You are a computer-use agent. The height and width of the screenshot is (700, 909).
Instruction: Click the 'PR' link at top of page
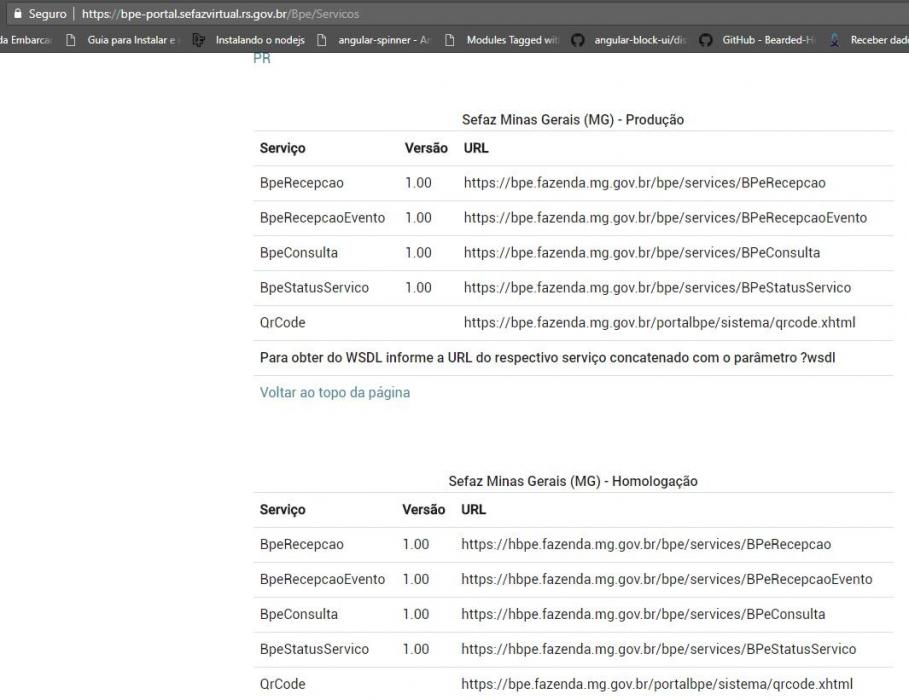coord(262,58)
